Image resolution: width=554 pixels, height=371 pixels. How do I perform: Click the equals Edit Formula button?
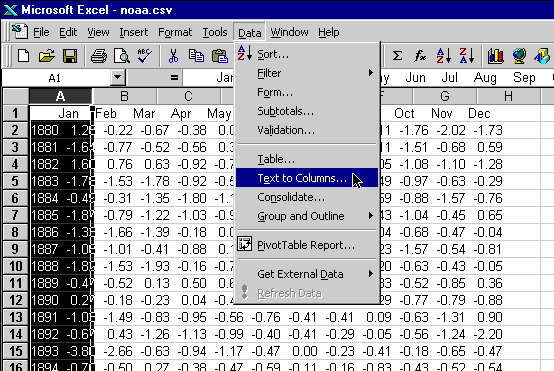tap(174, 77)
